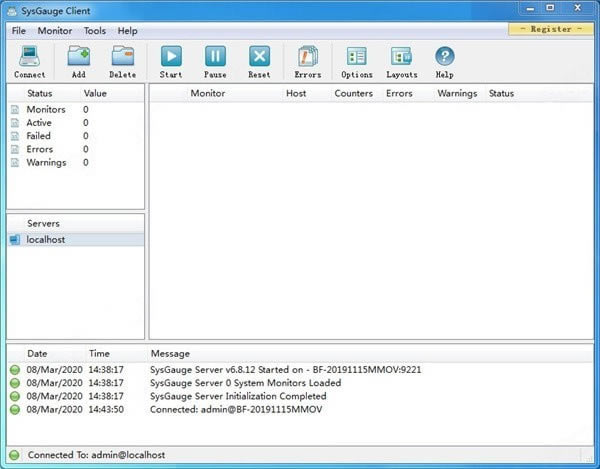
Task: Start monitoring with the Start button
Action: tap(171, 62)
